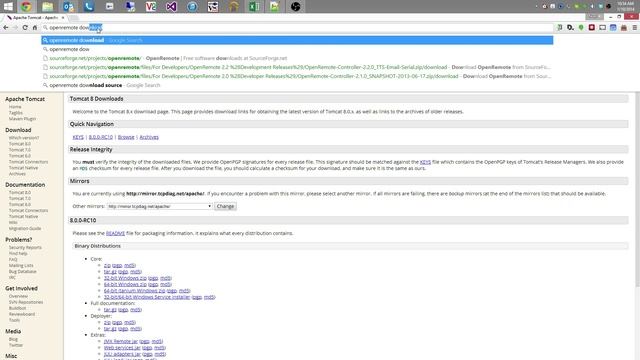
Task: Open Chrome from the taskbar
Action: (27, 6)
